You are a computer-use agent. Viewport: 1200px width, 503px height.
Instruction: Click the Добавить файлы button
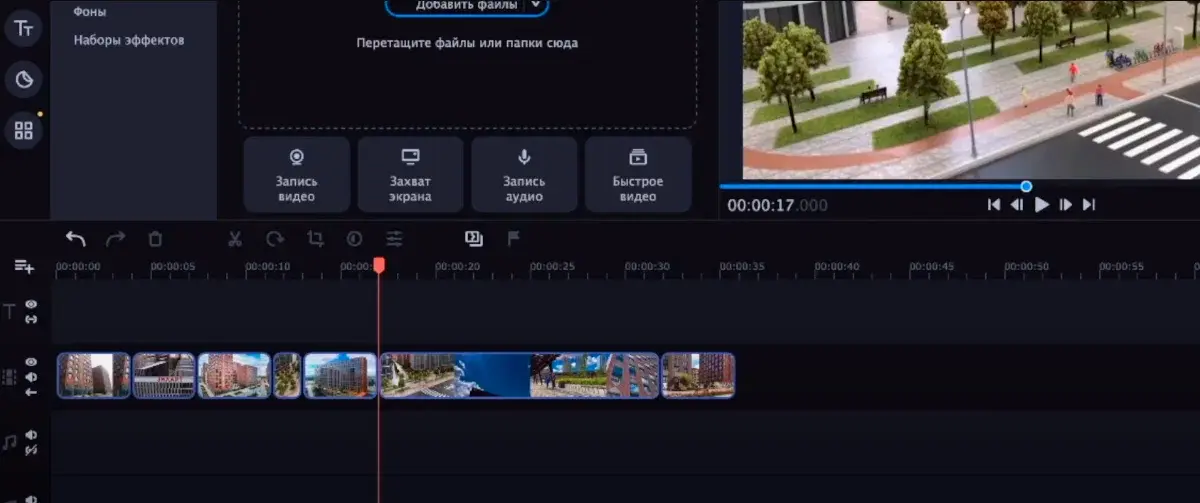coord(467,5)
